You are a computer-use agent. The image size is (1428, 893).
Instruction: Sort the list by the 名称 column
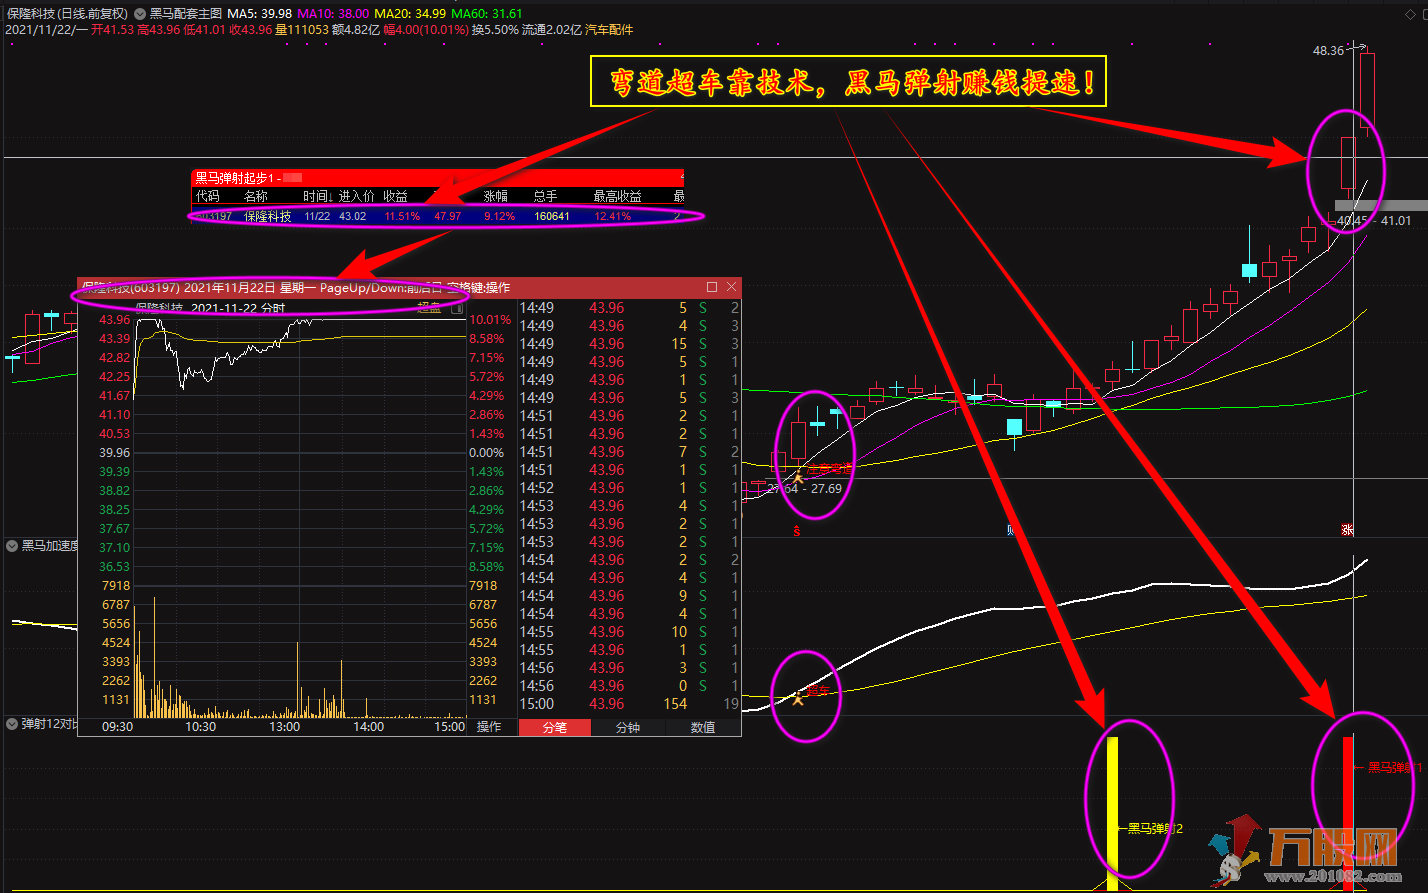coord(256,196)
